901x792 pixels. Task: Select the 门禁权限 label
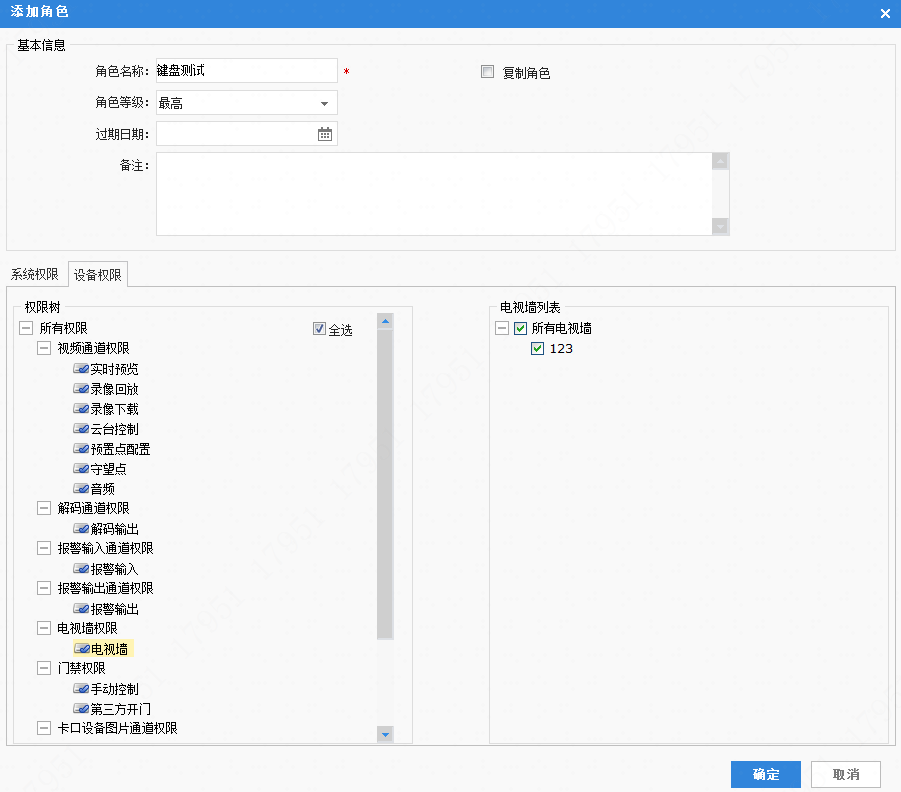[81, 668]
